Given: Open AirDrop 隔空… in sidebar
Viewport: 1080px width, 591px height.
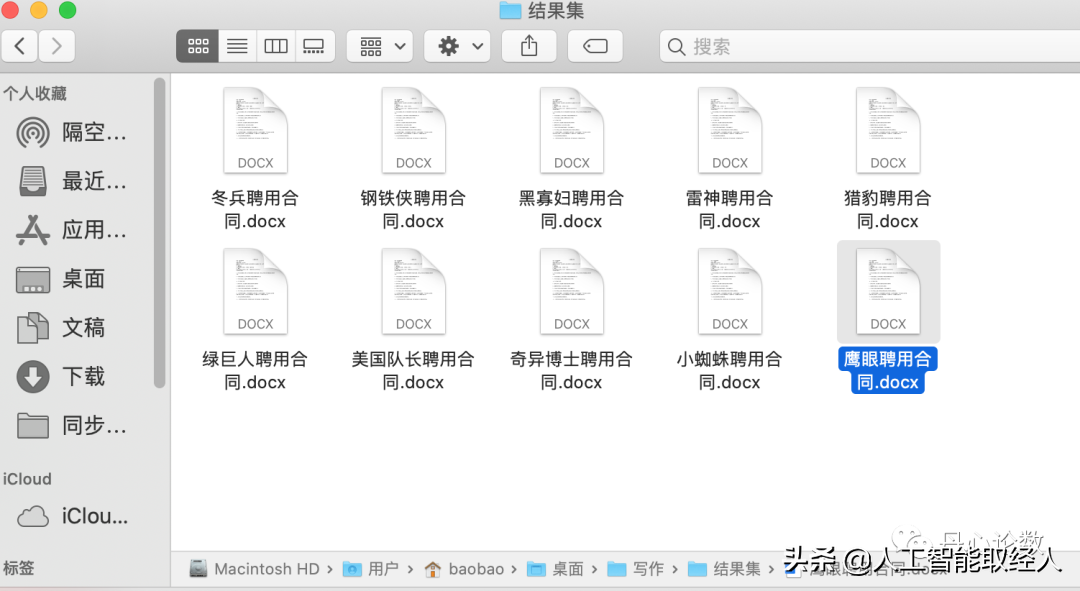Looking at the screenshot, I should pyautogui.click(x=72, y=132).
